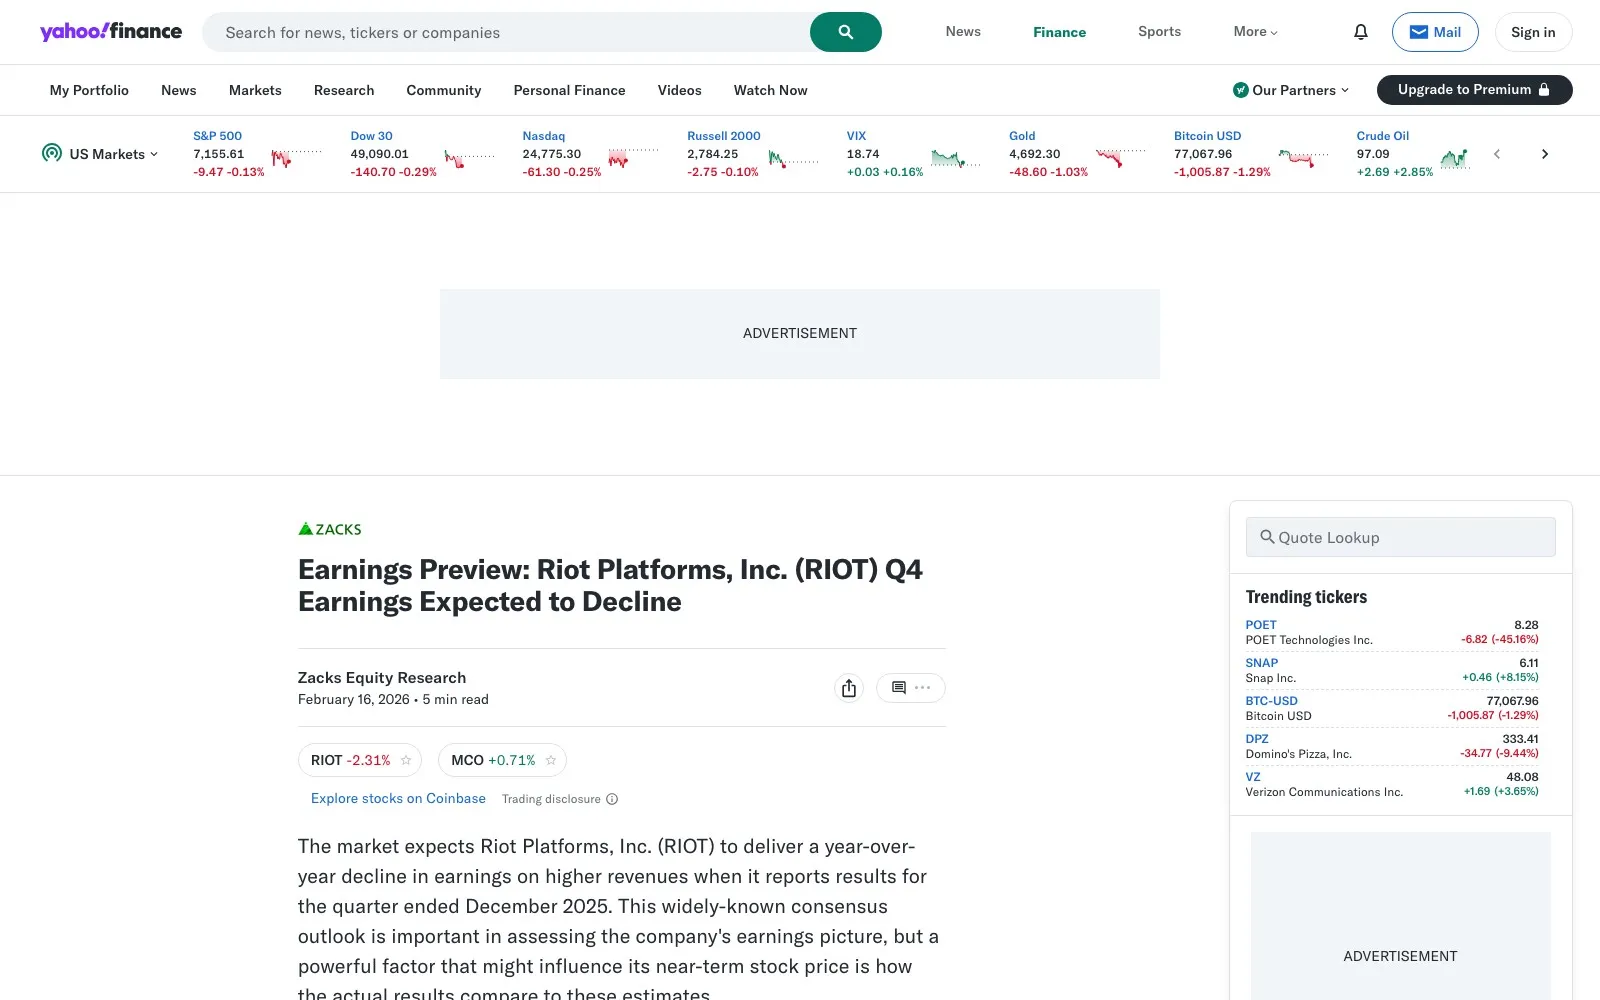Screen dimensions: 1600x1000
Task: Click the Trading disclosure text
Action: tap(551, 799)
